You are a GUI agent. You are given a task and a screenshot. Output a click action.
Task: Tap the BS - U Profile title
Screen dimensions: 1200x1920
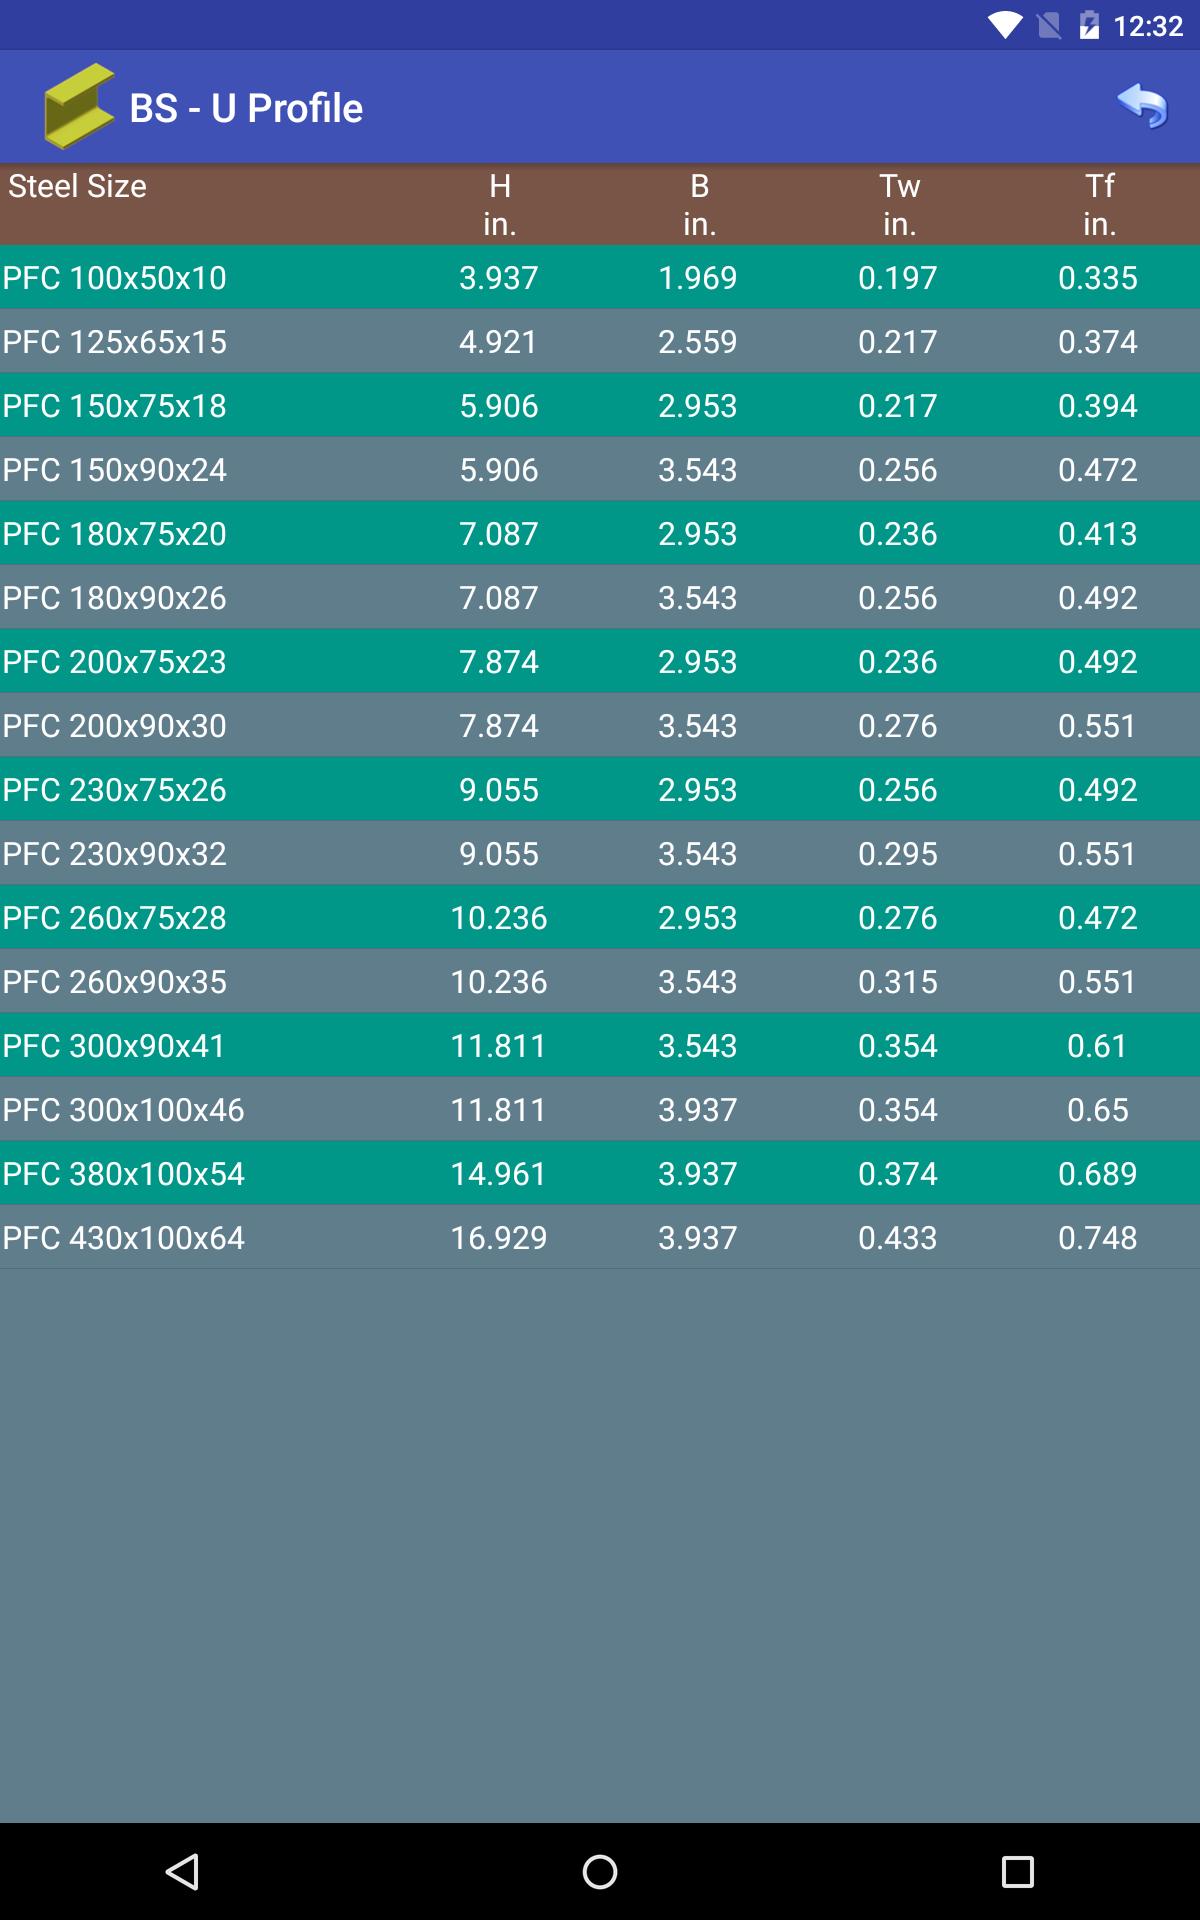click(246, 108)
